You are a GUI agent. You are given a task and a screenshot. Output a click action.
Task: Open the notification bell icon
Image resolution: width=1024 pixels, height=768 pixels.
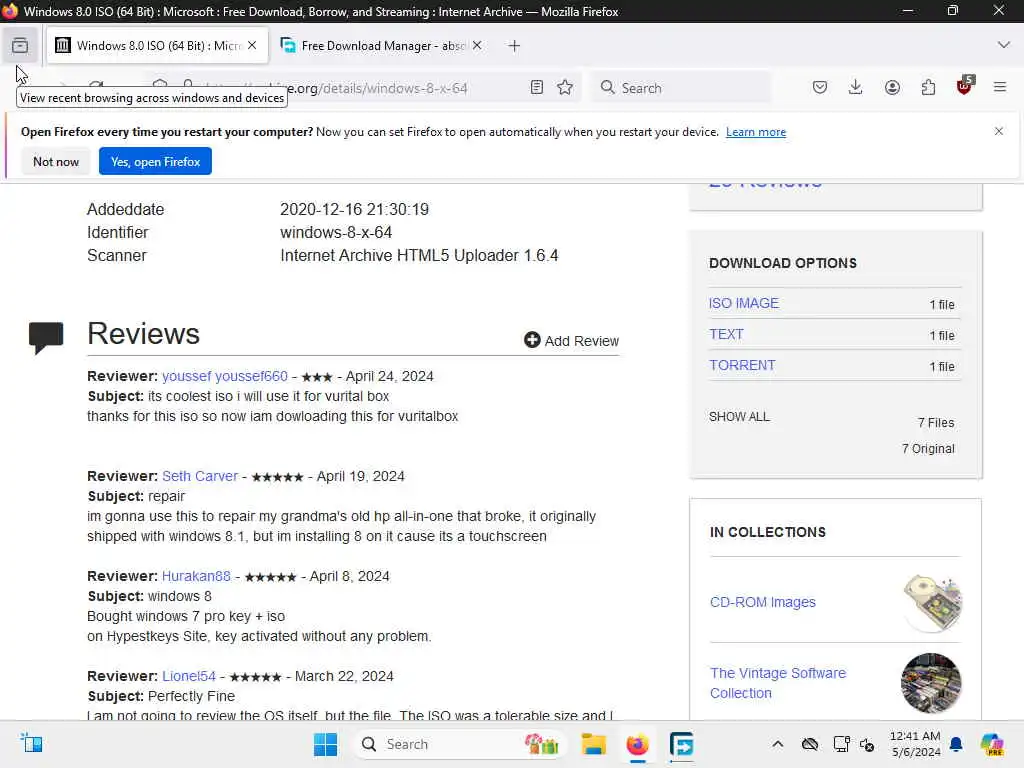pyautogui.click(x=956, y=744)
